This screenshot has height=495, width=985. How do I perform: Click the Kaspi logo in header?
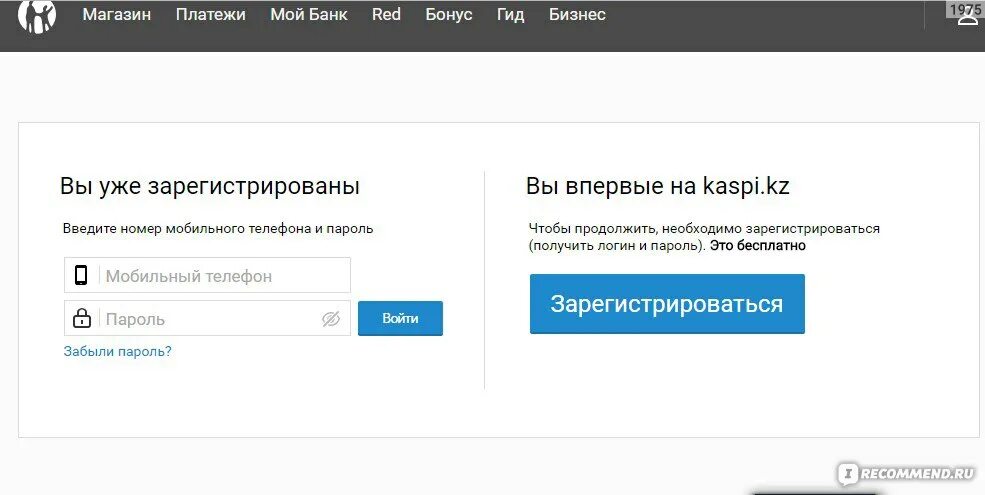pos(36,16)
